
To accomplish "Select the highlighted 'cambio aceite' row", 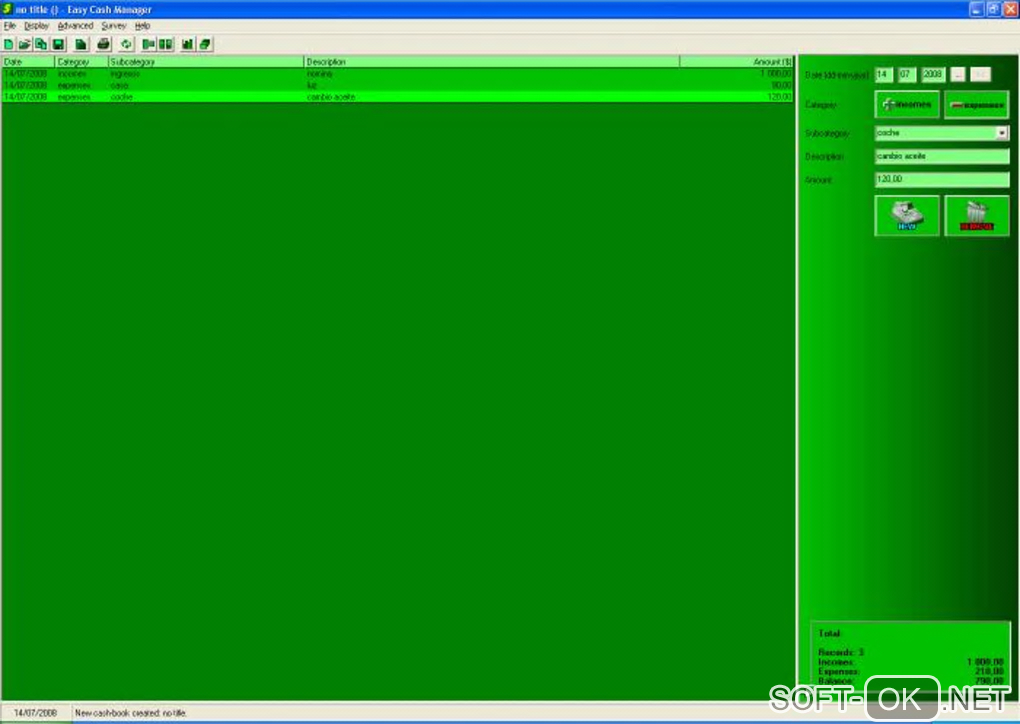I will 397,97.
